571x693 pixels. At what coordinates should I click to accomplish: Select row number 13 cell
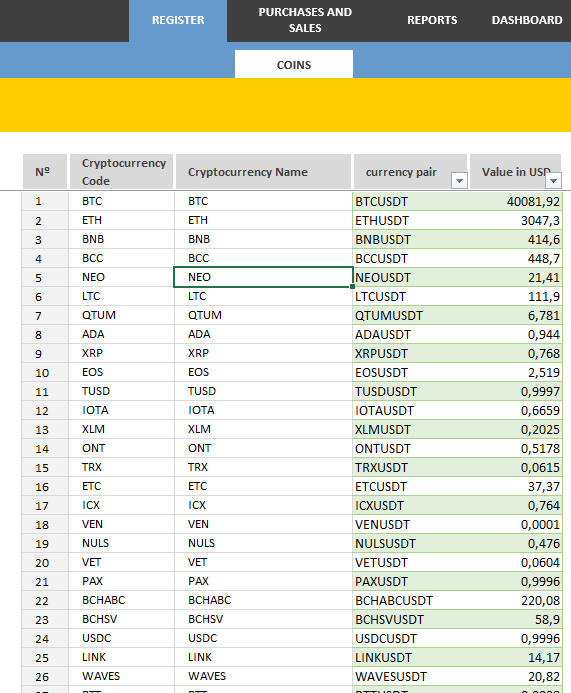click(x=45, y=430)
